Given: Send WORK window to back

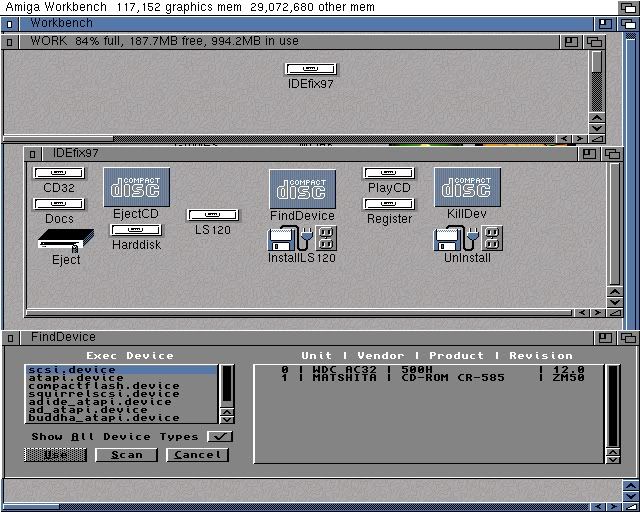Looking at the screenshot, I should [595, 41].
